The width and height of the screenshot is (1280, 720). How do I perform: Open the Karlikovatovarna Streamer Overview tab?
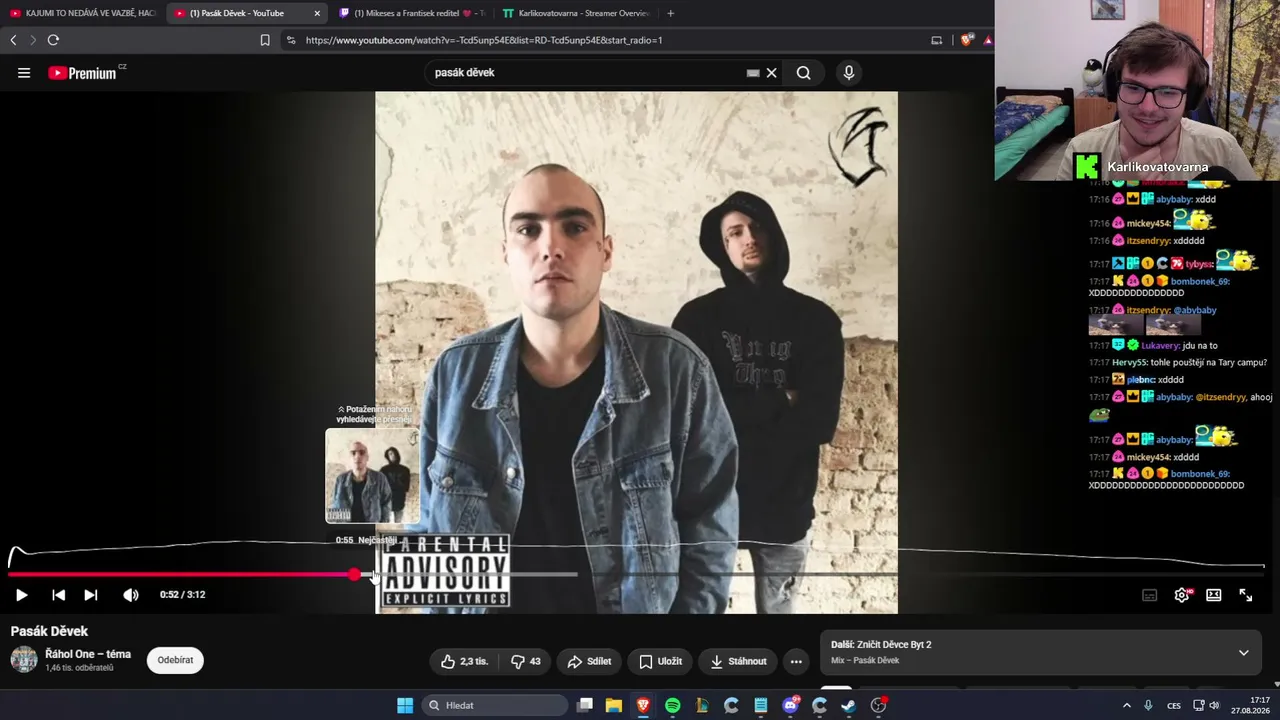click(x=576, y=13)
